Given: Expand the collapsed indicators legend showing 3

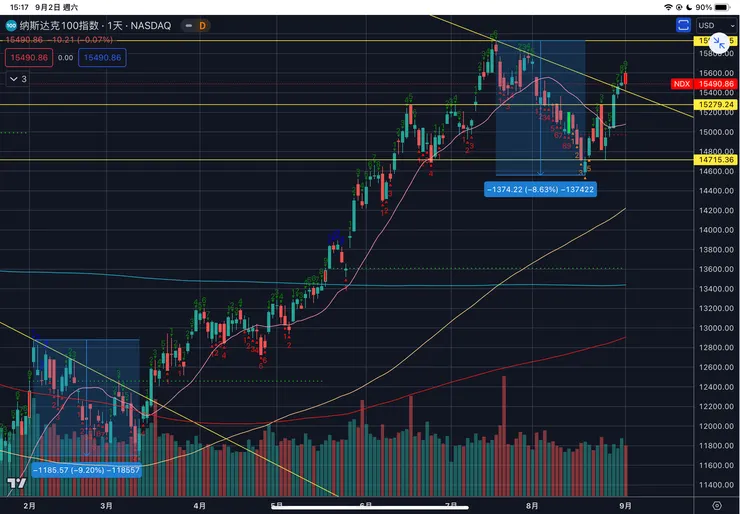Looking at the screenshot, I should point(18,77).
